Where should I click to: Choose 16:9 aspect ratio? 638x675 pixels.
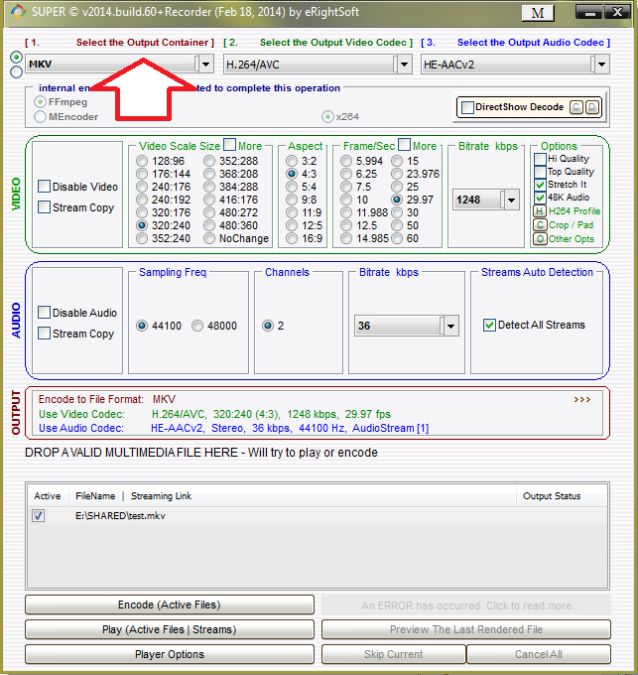point(292,239)
